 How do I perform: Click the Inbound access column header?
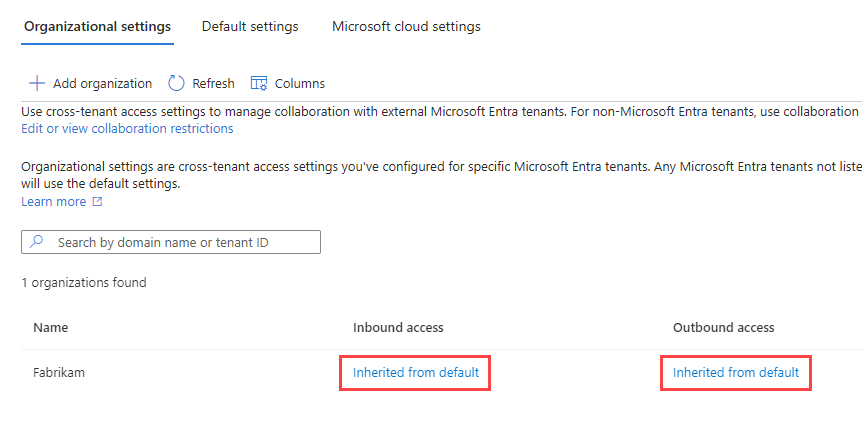[x=398, y=328]
